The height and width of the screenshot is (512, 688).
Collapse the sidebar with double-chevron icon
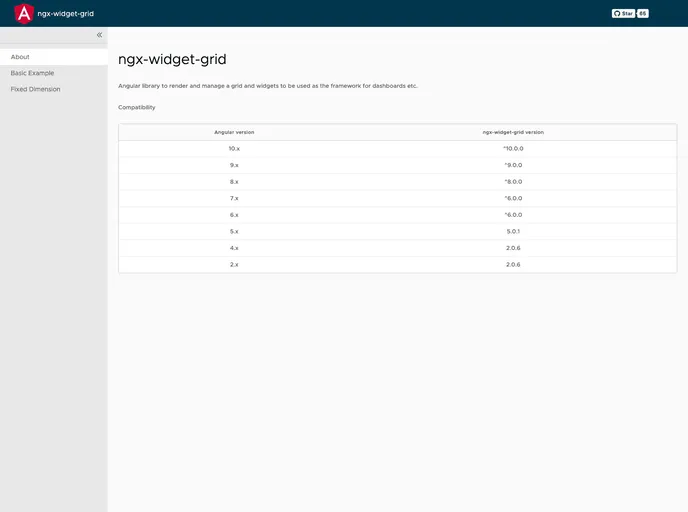coord(100,35)
